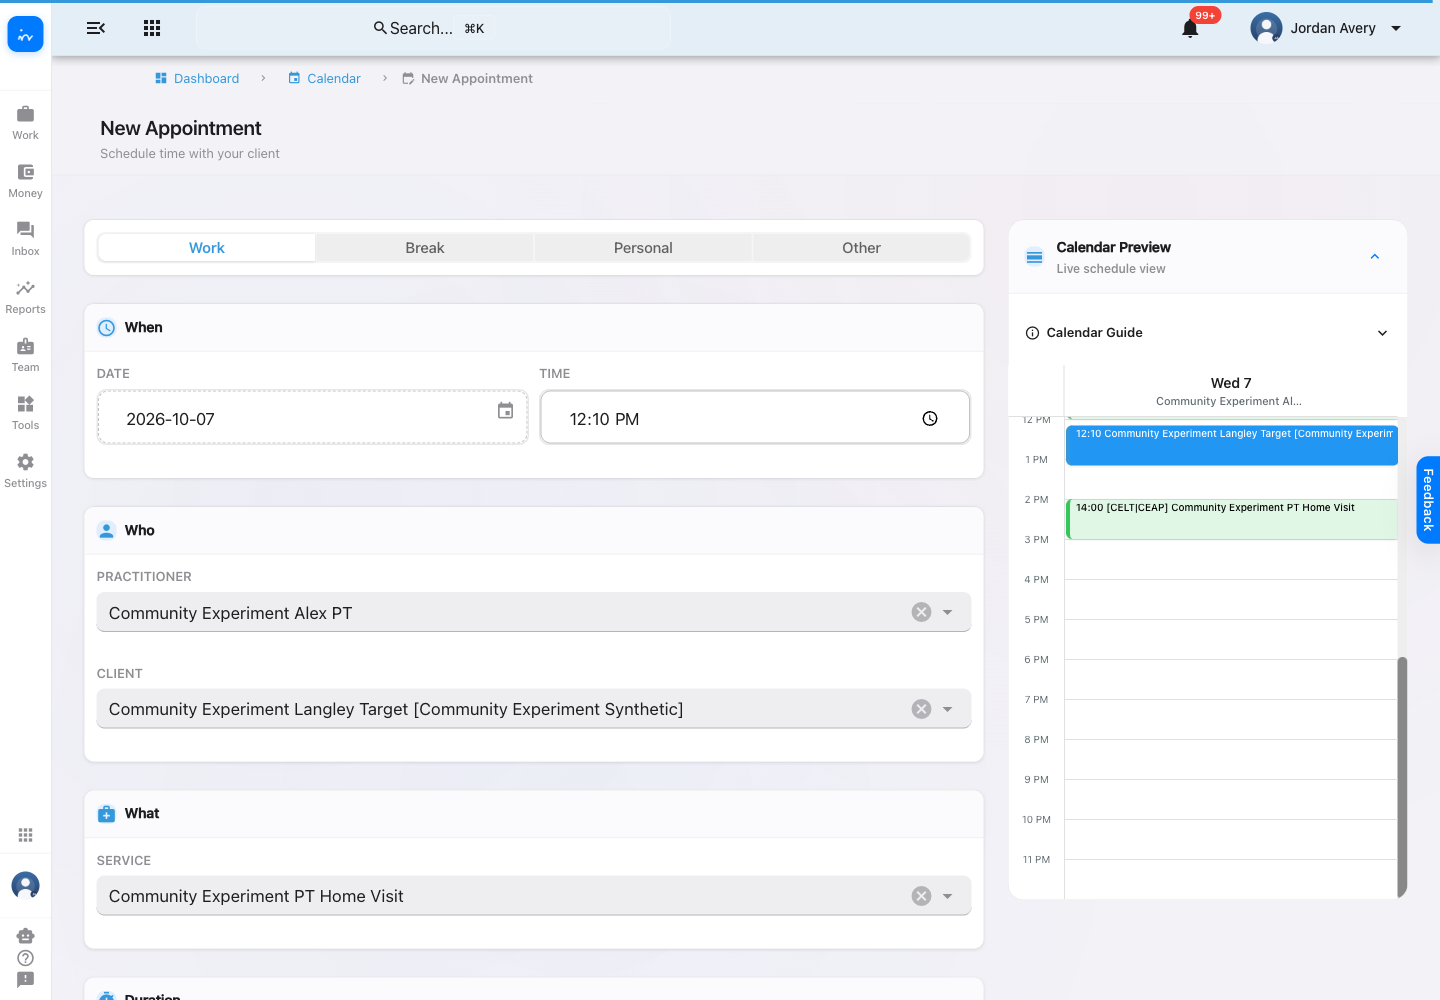The height and width of the screenshot is (1000, 1440).
Task: Open the feedback report icon in sidebar
Action: click(x=26, y=980)
